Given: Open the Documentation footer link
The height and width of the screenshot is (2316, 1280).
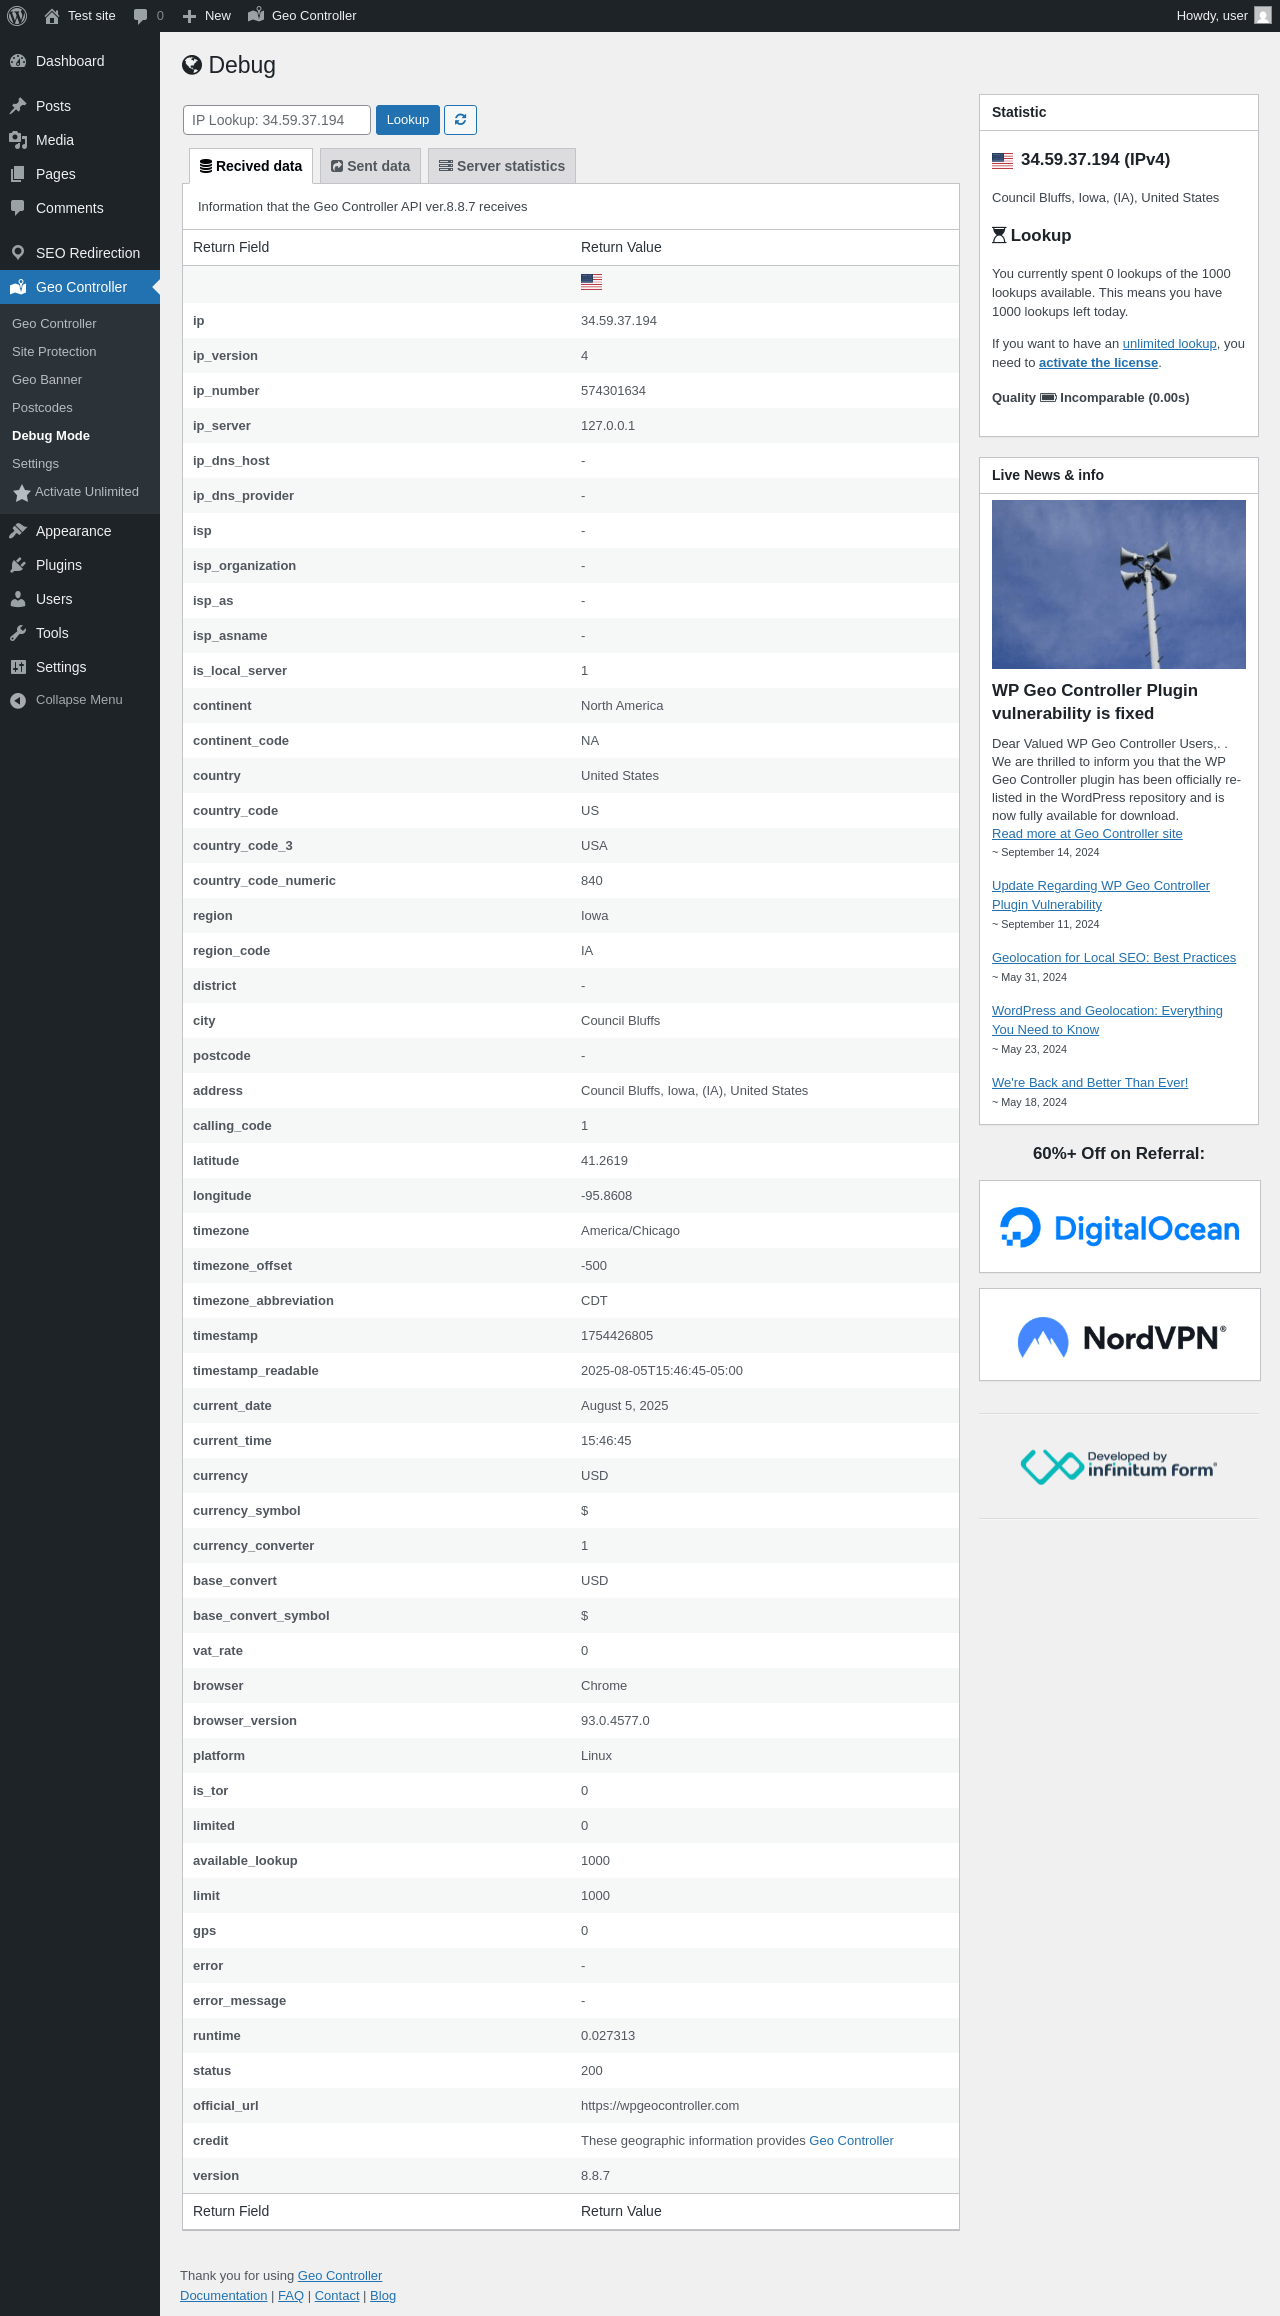Looking at the screenshot, I should (x=224, y=2296).
